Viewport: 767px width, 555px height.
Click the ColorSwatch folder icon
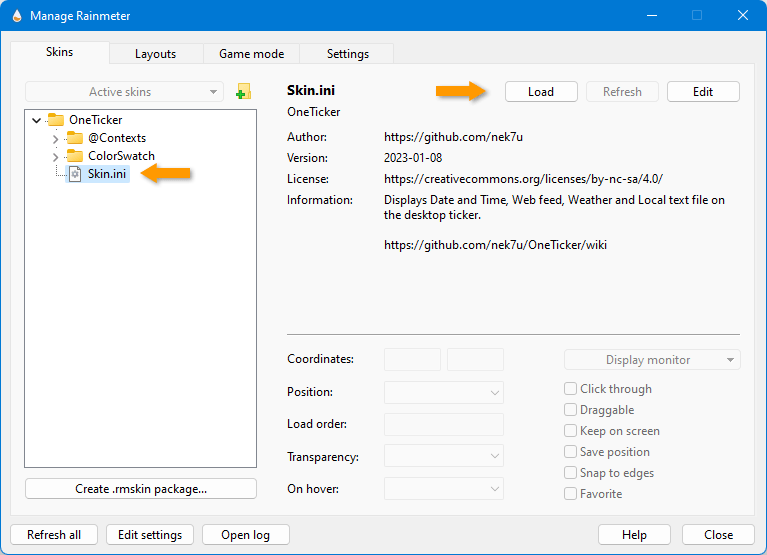pos(75,156)
